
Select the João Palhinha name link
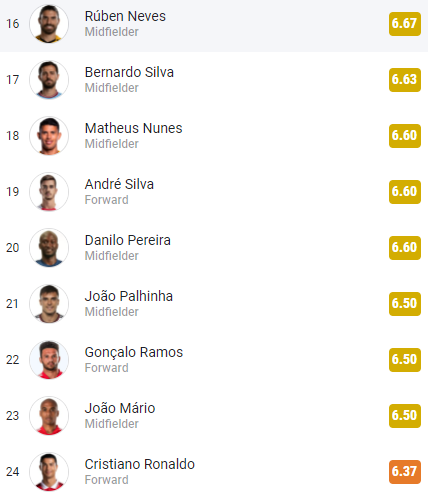[129, 296]
